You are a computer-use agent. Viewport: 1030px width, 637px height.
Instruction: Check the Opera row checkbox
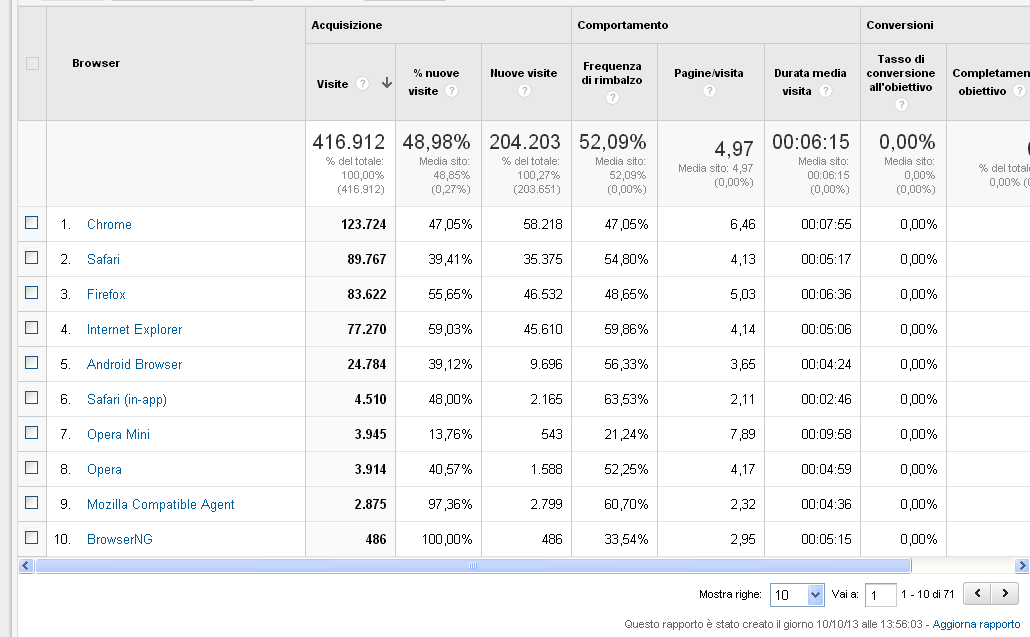[32, 468]
